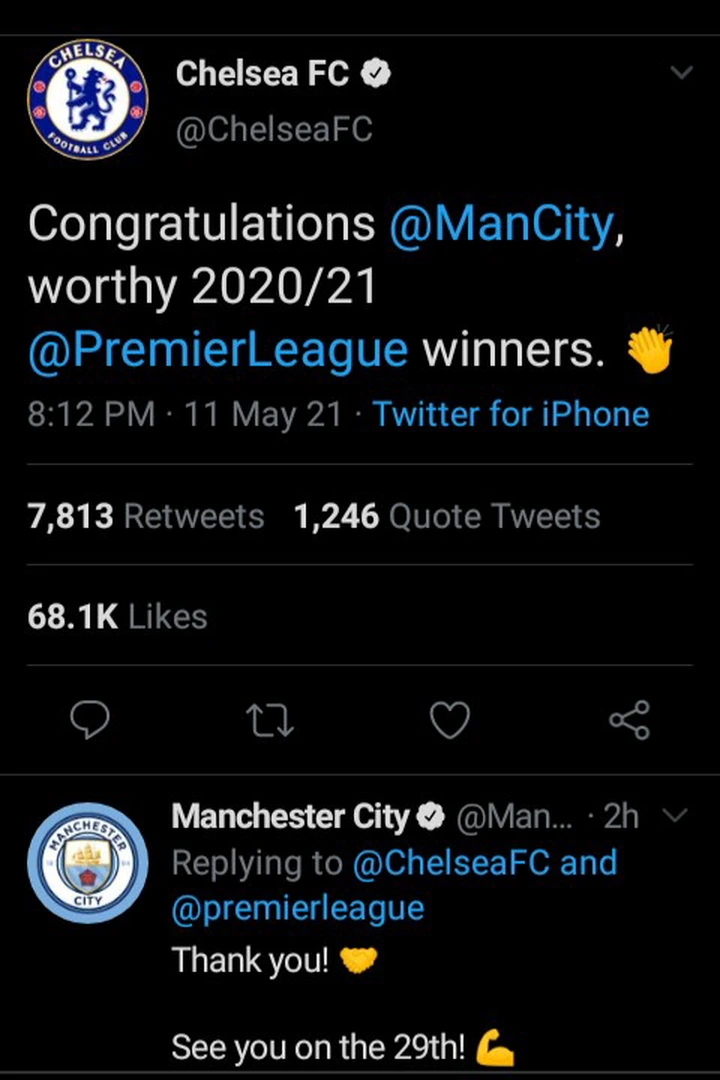Tap the reply speech bubble icon
Image resolution: width=720 pixels, height=1080 pixels.
(x=90, y=720)
